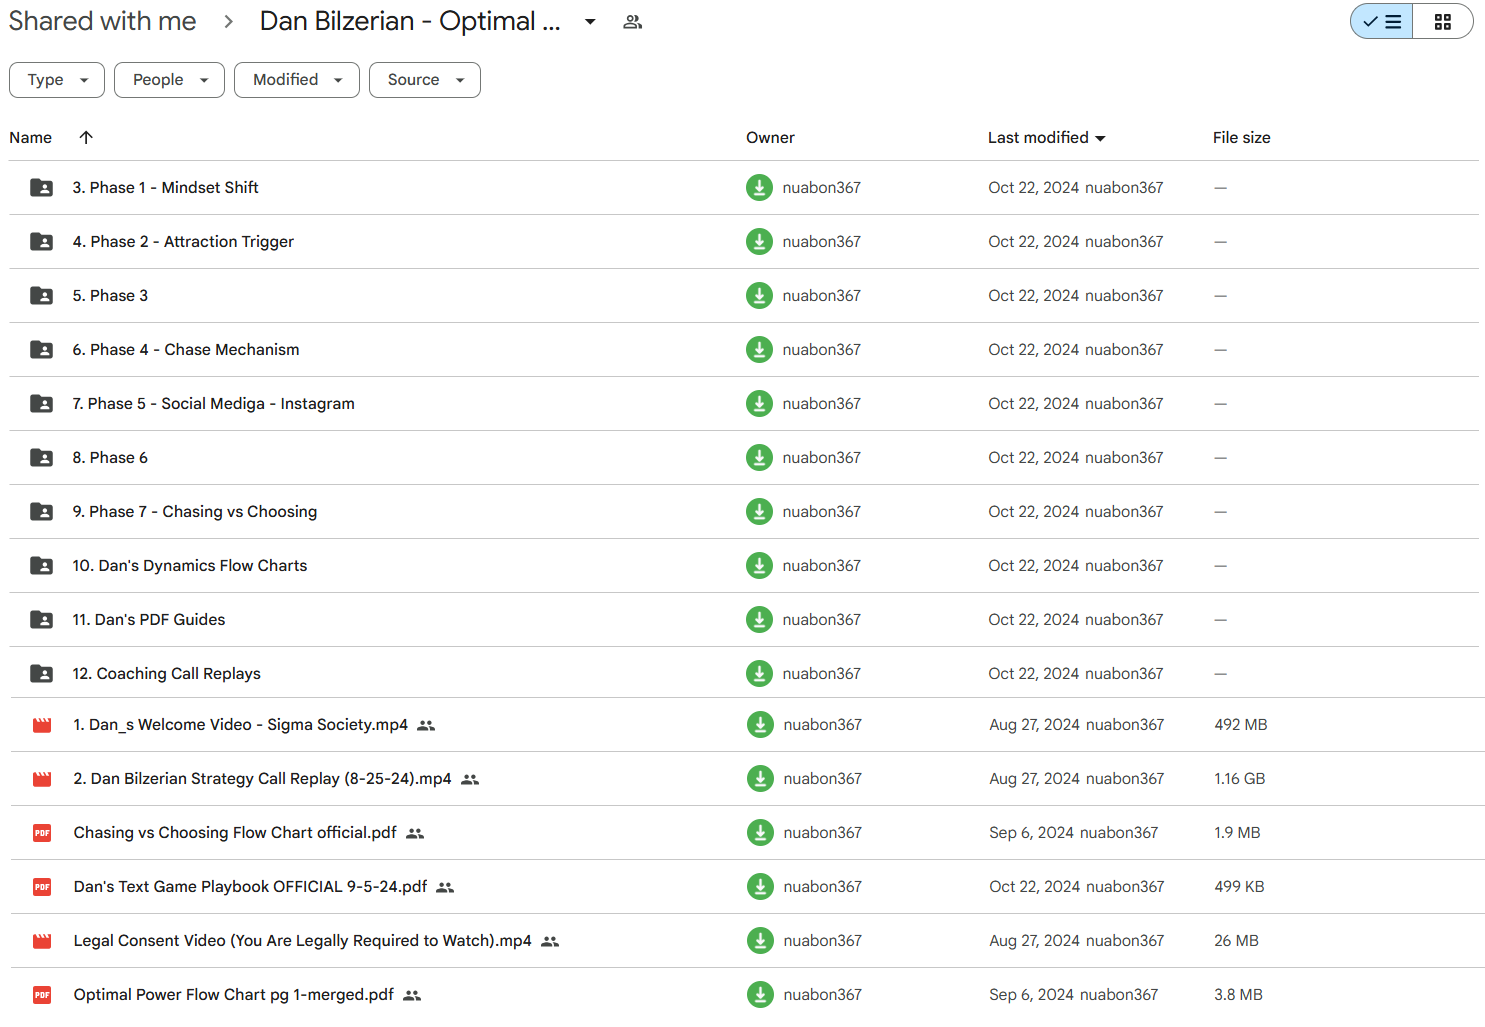Click shared icon next to Dan_s Welcome Video
The image size is (1485, 1027).
coord(426,726)
